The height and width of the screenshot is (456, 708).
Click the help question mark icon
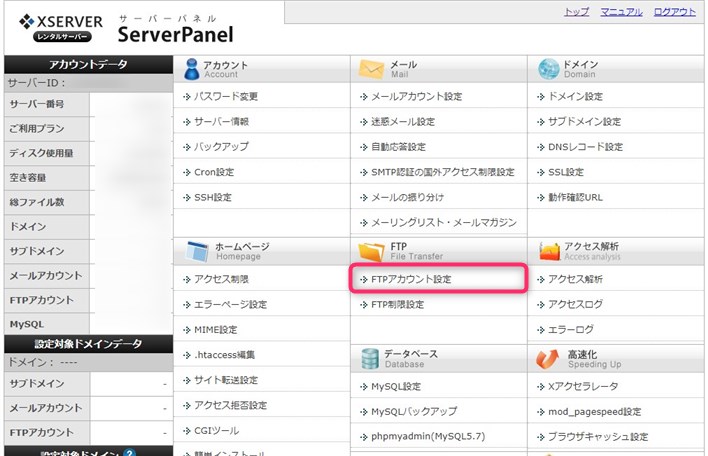129,453
